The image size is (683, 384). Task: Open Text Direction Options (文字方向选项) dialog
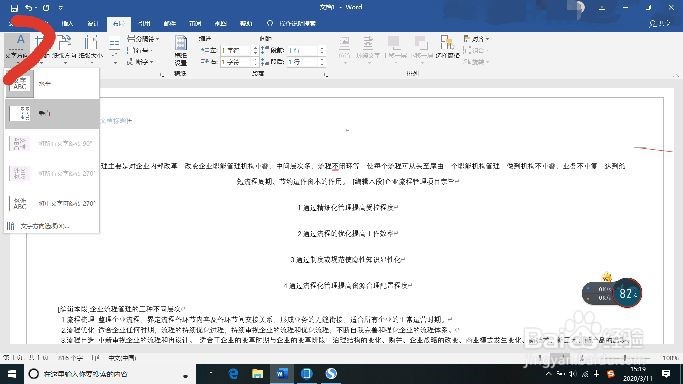[x=52, y=226]
